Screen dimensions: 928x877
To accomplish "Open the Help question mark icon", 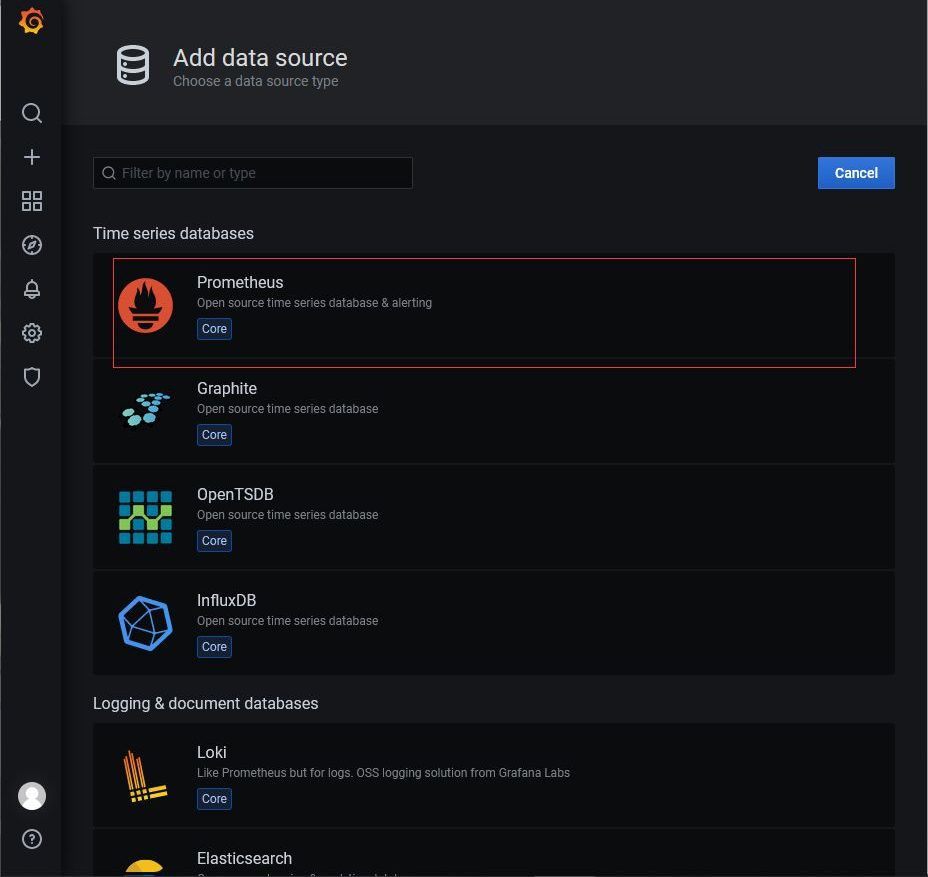I will click(32, 839).
